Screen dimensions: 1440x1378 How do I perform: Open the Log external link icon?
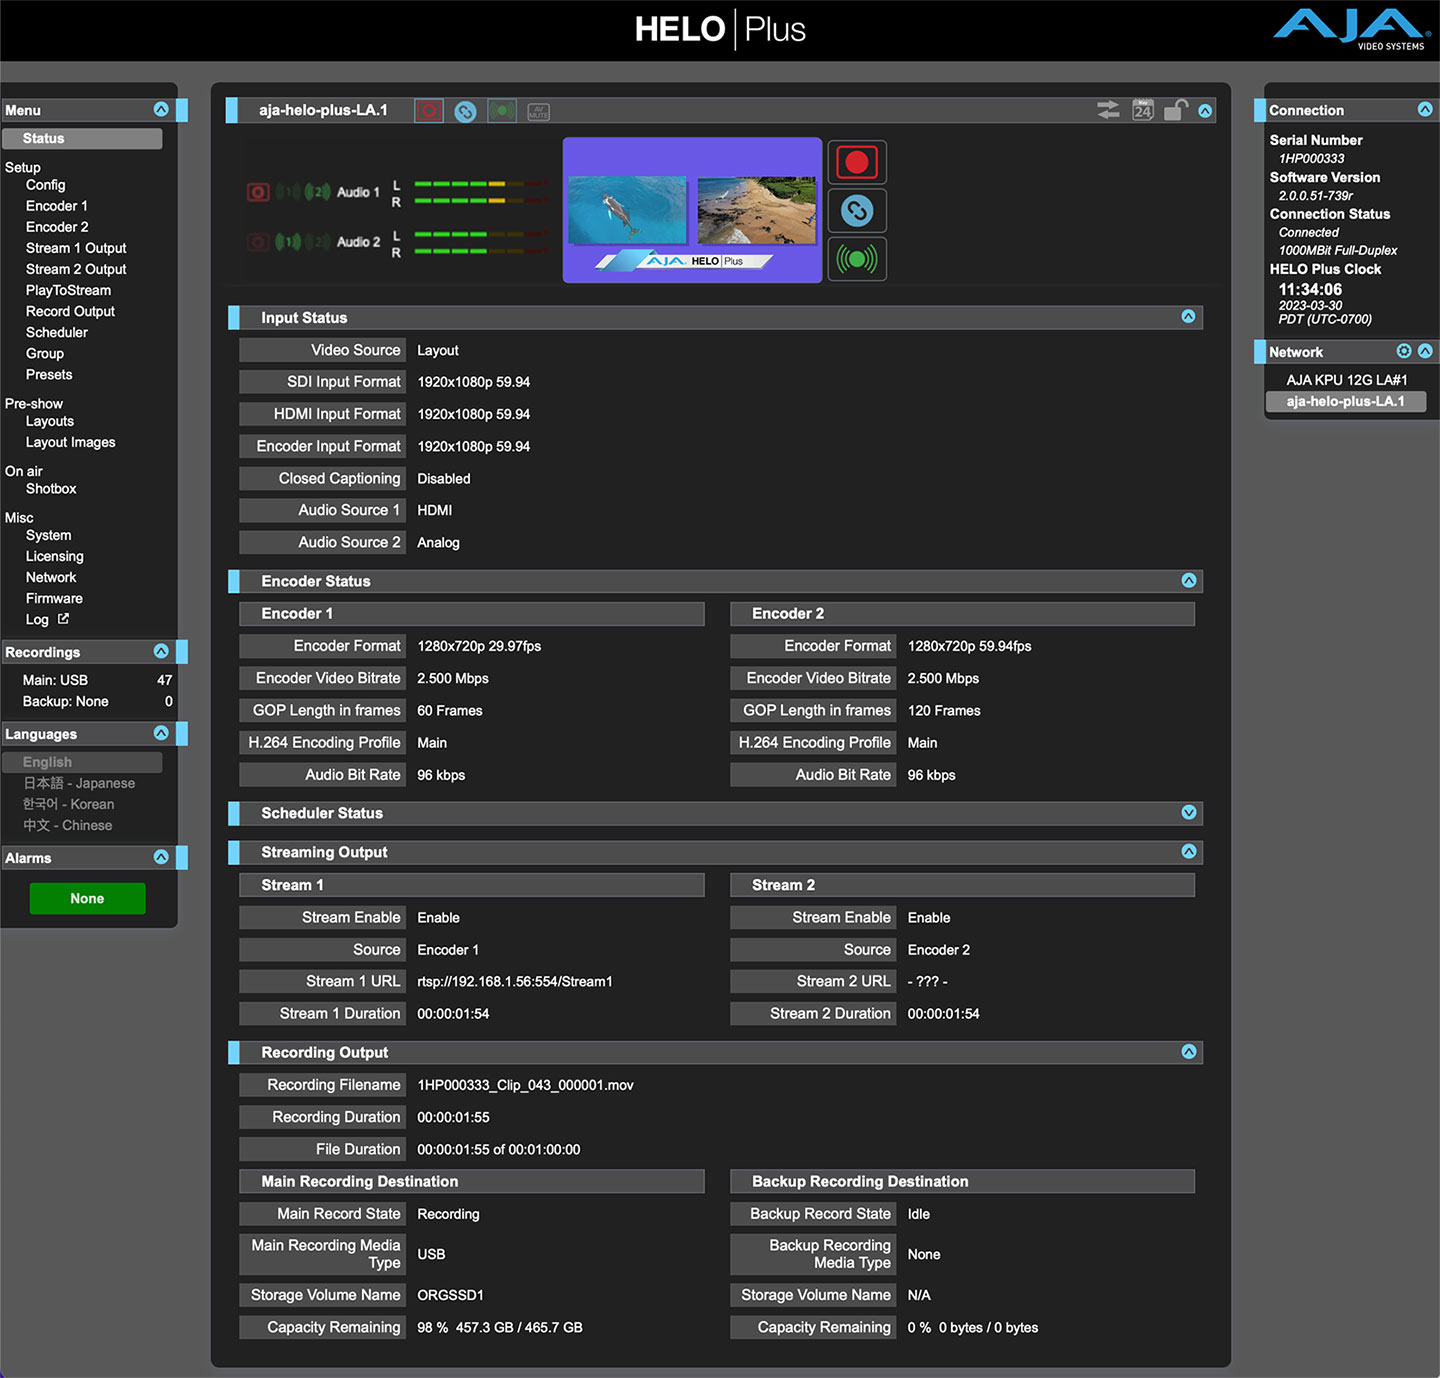point(64,619)
